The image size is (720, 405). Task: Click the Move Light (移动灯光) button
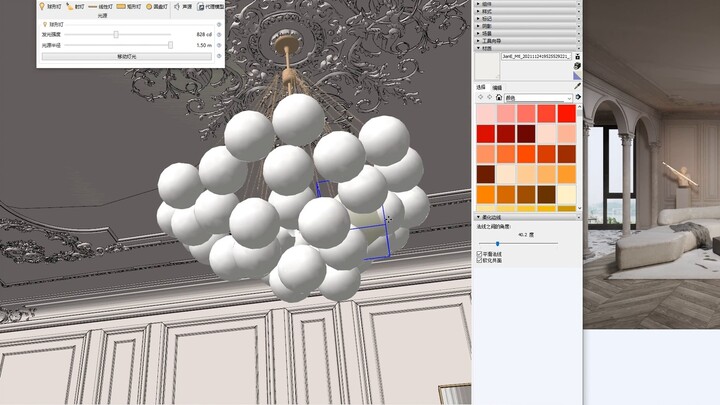pyautogui.click(x=126, y=57)
